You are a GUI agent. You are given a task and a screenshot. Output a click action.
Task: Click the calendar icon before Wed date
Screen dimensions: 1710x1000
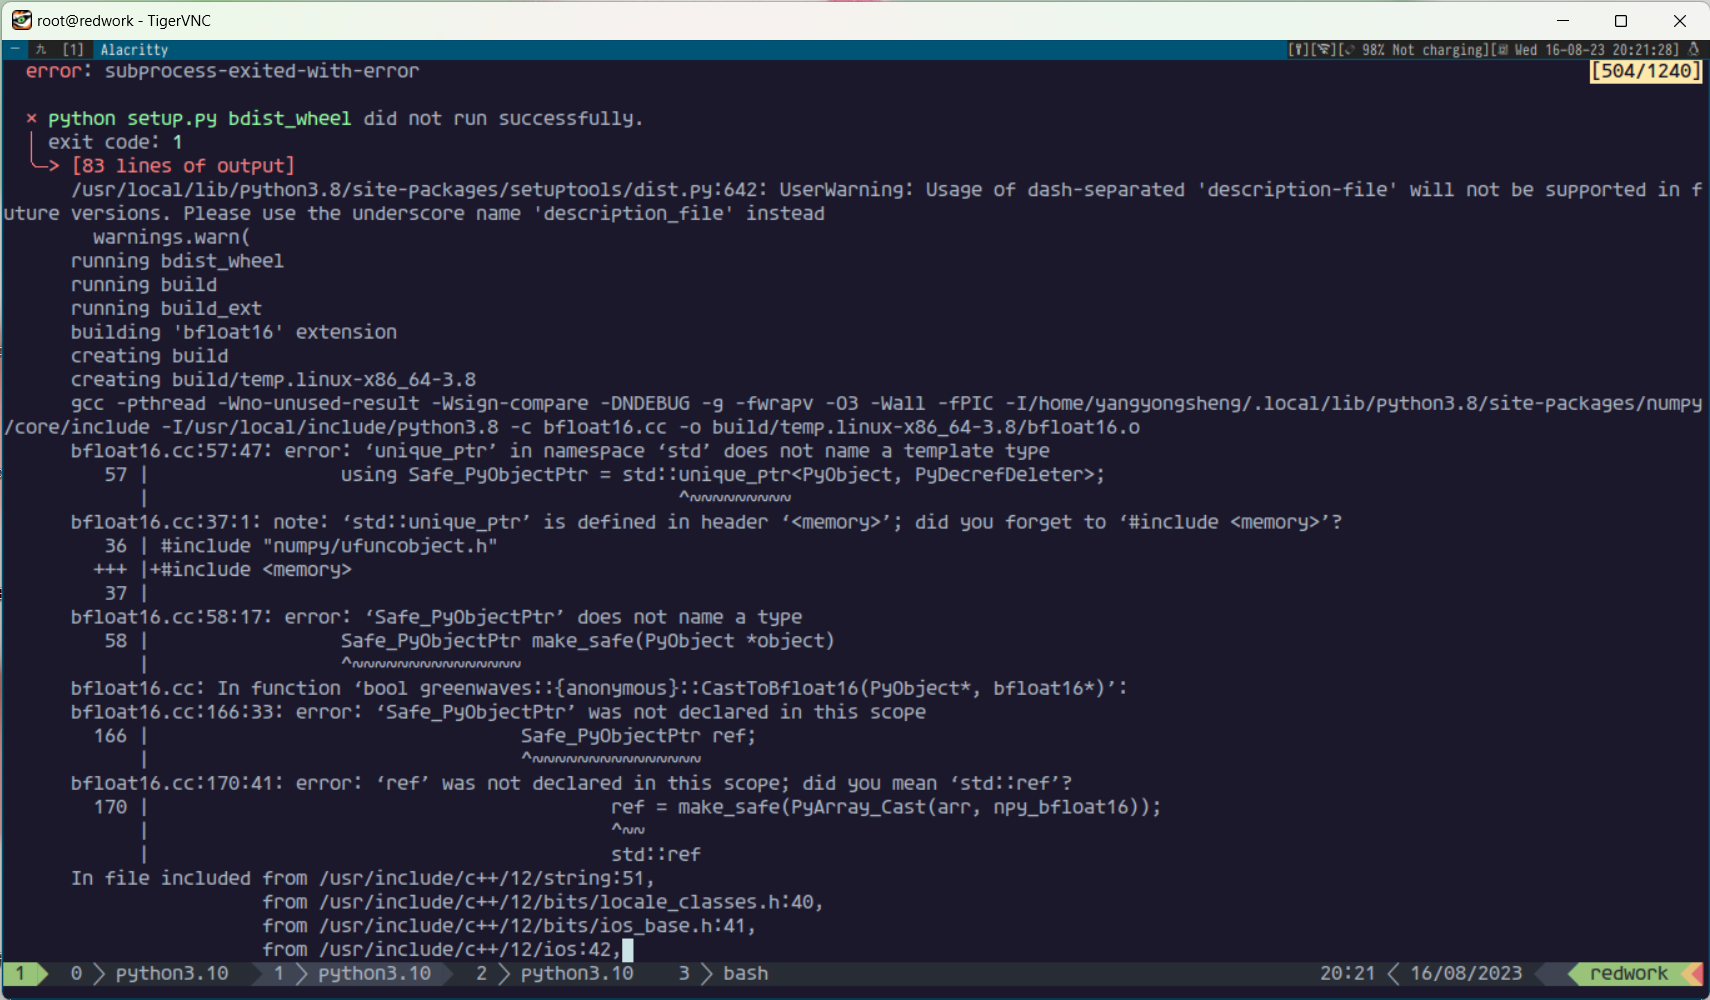[x=1502, y=49]
